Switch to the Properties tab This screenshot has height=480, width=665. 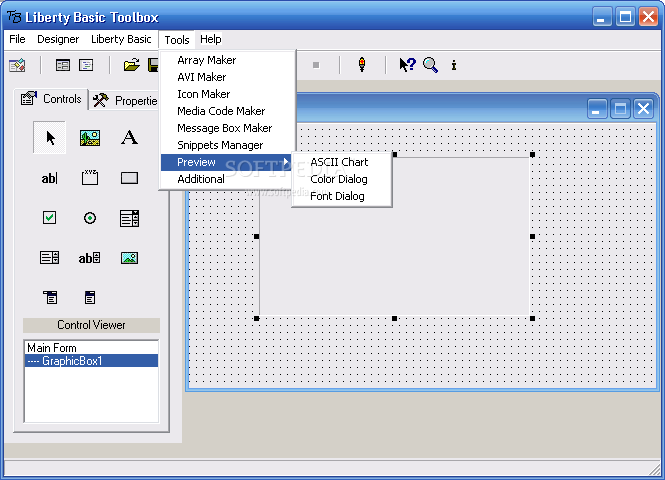[125, 100]
